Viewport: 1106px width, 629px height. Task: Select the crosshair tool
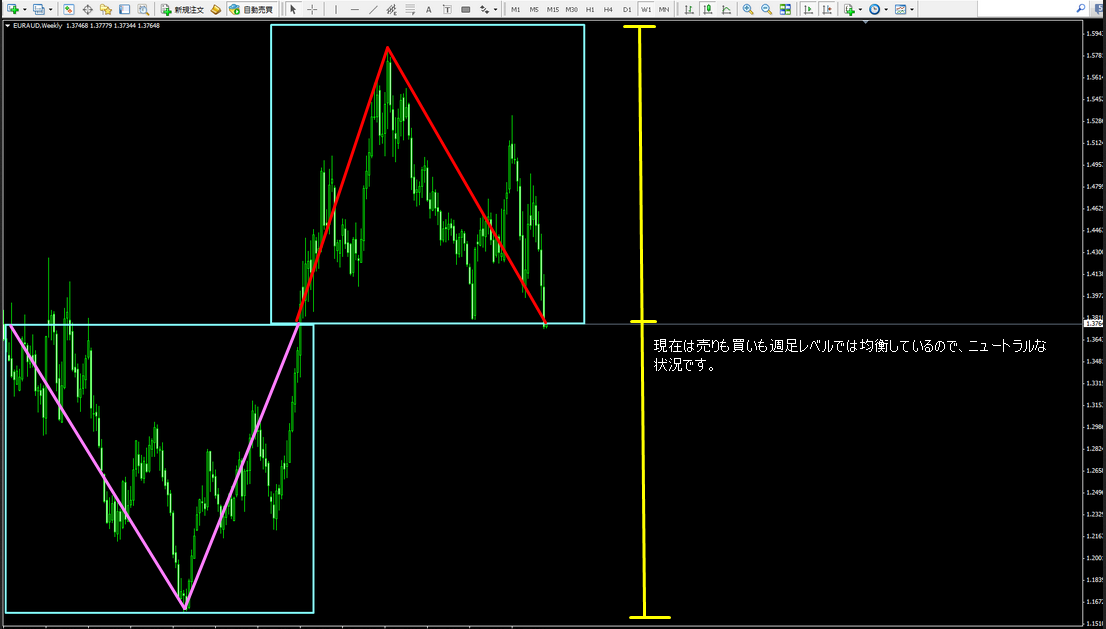click(312, 9)
